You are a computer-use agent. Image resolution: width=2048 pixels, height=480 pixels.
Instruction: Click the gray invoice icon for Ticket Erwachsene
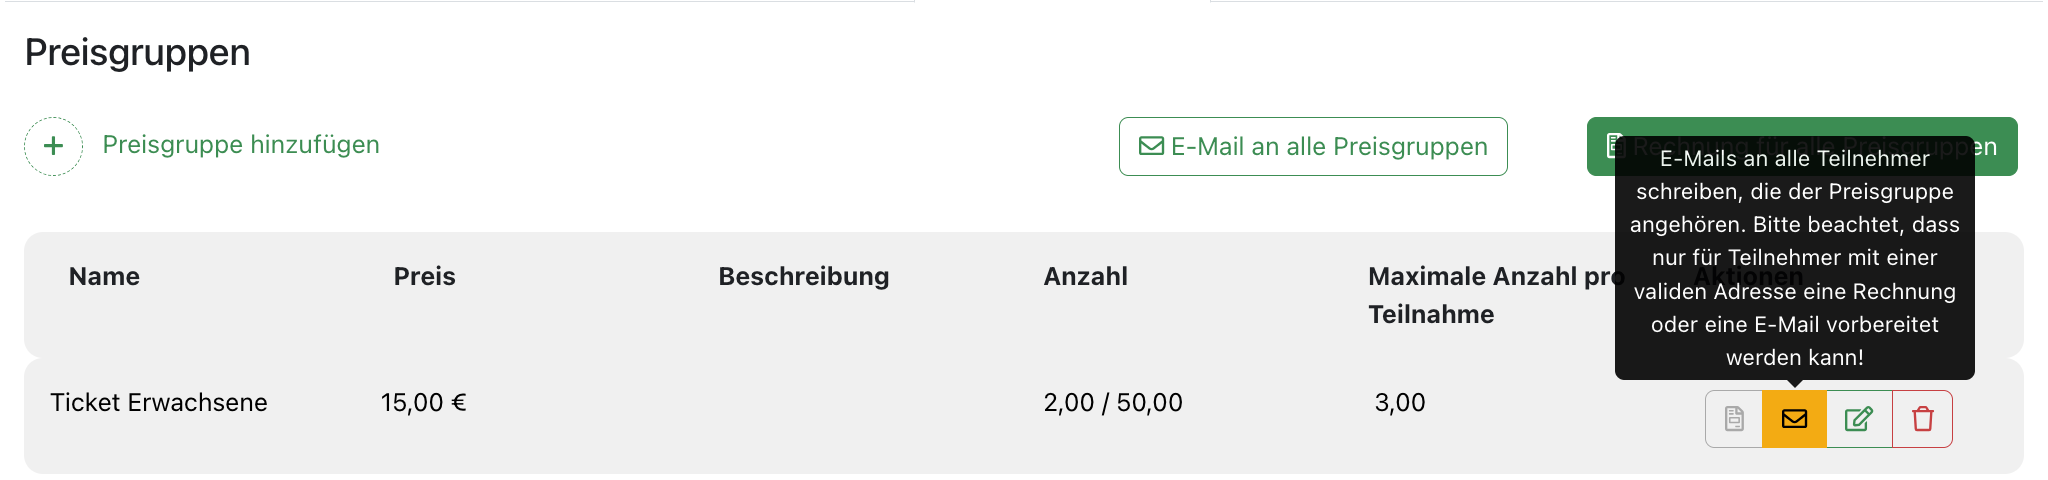[x=1734, y=419]
